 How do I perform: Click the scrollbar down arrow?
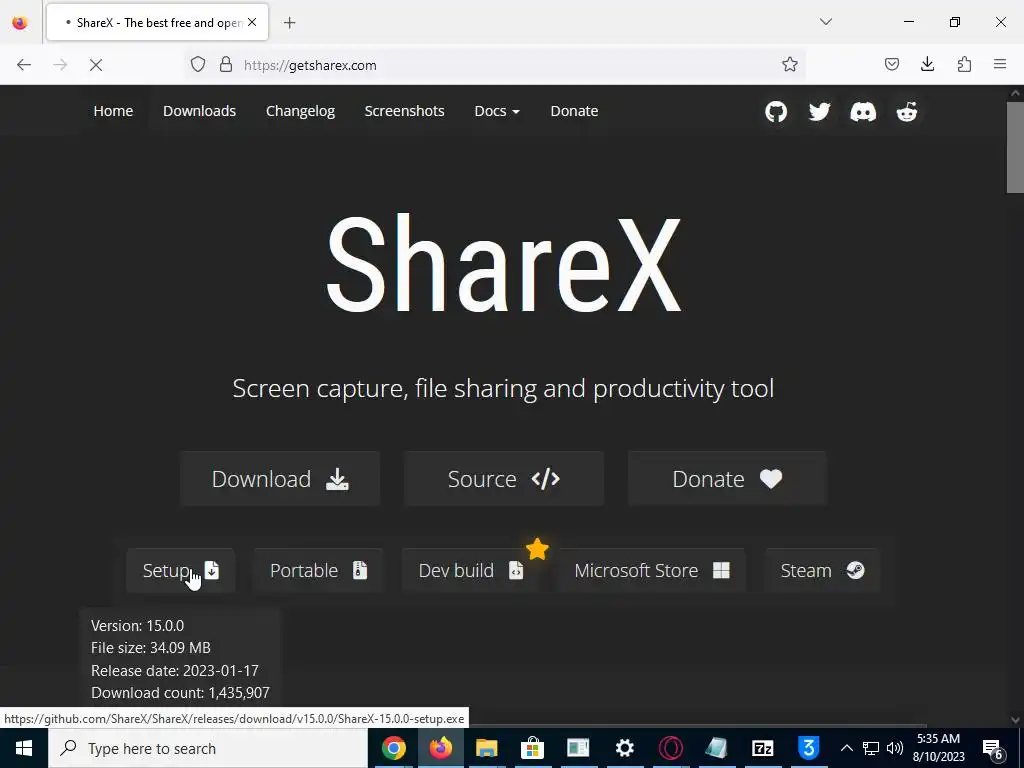pos(1015,720)
